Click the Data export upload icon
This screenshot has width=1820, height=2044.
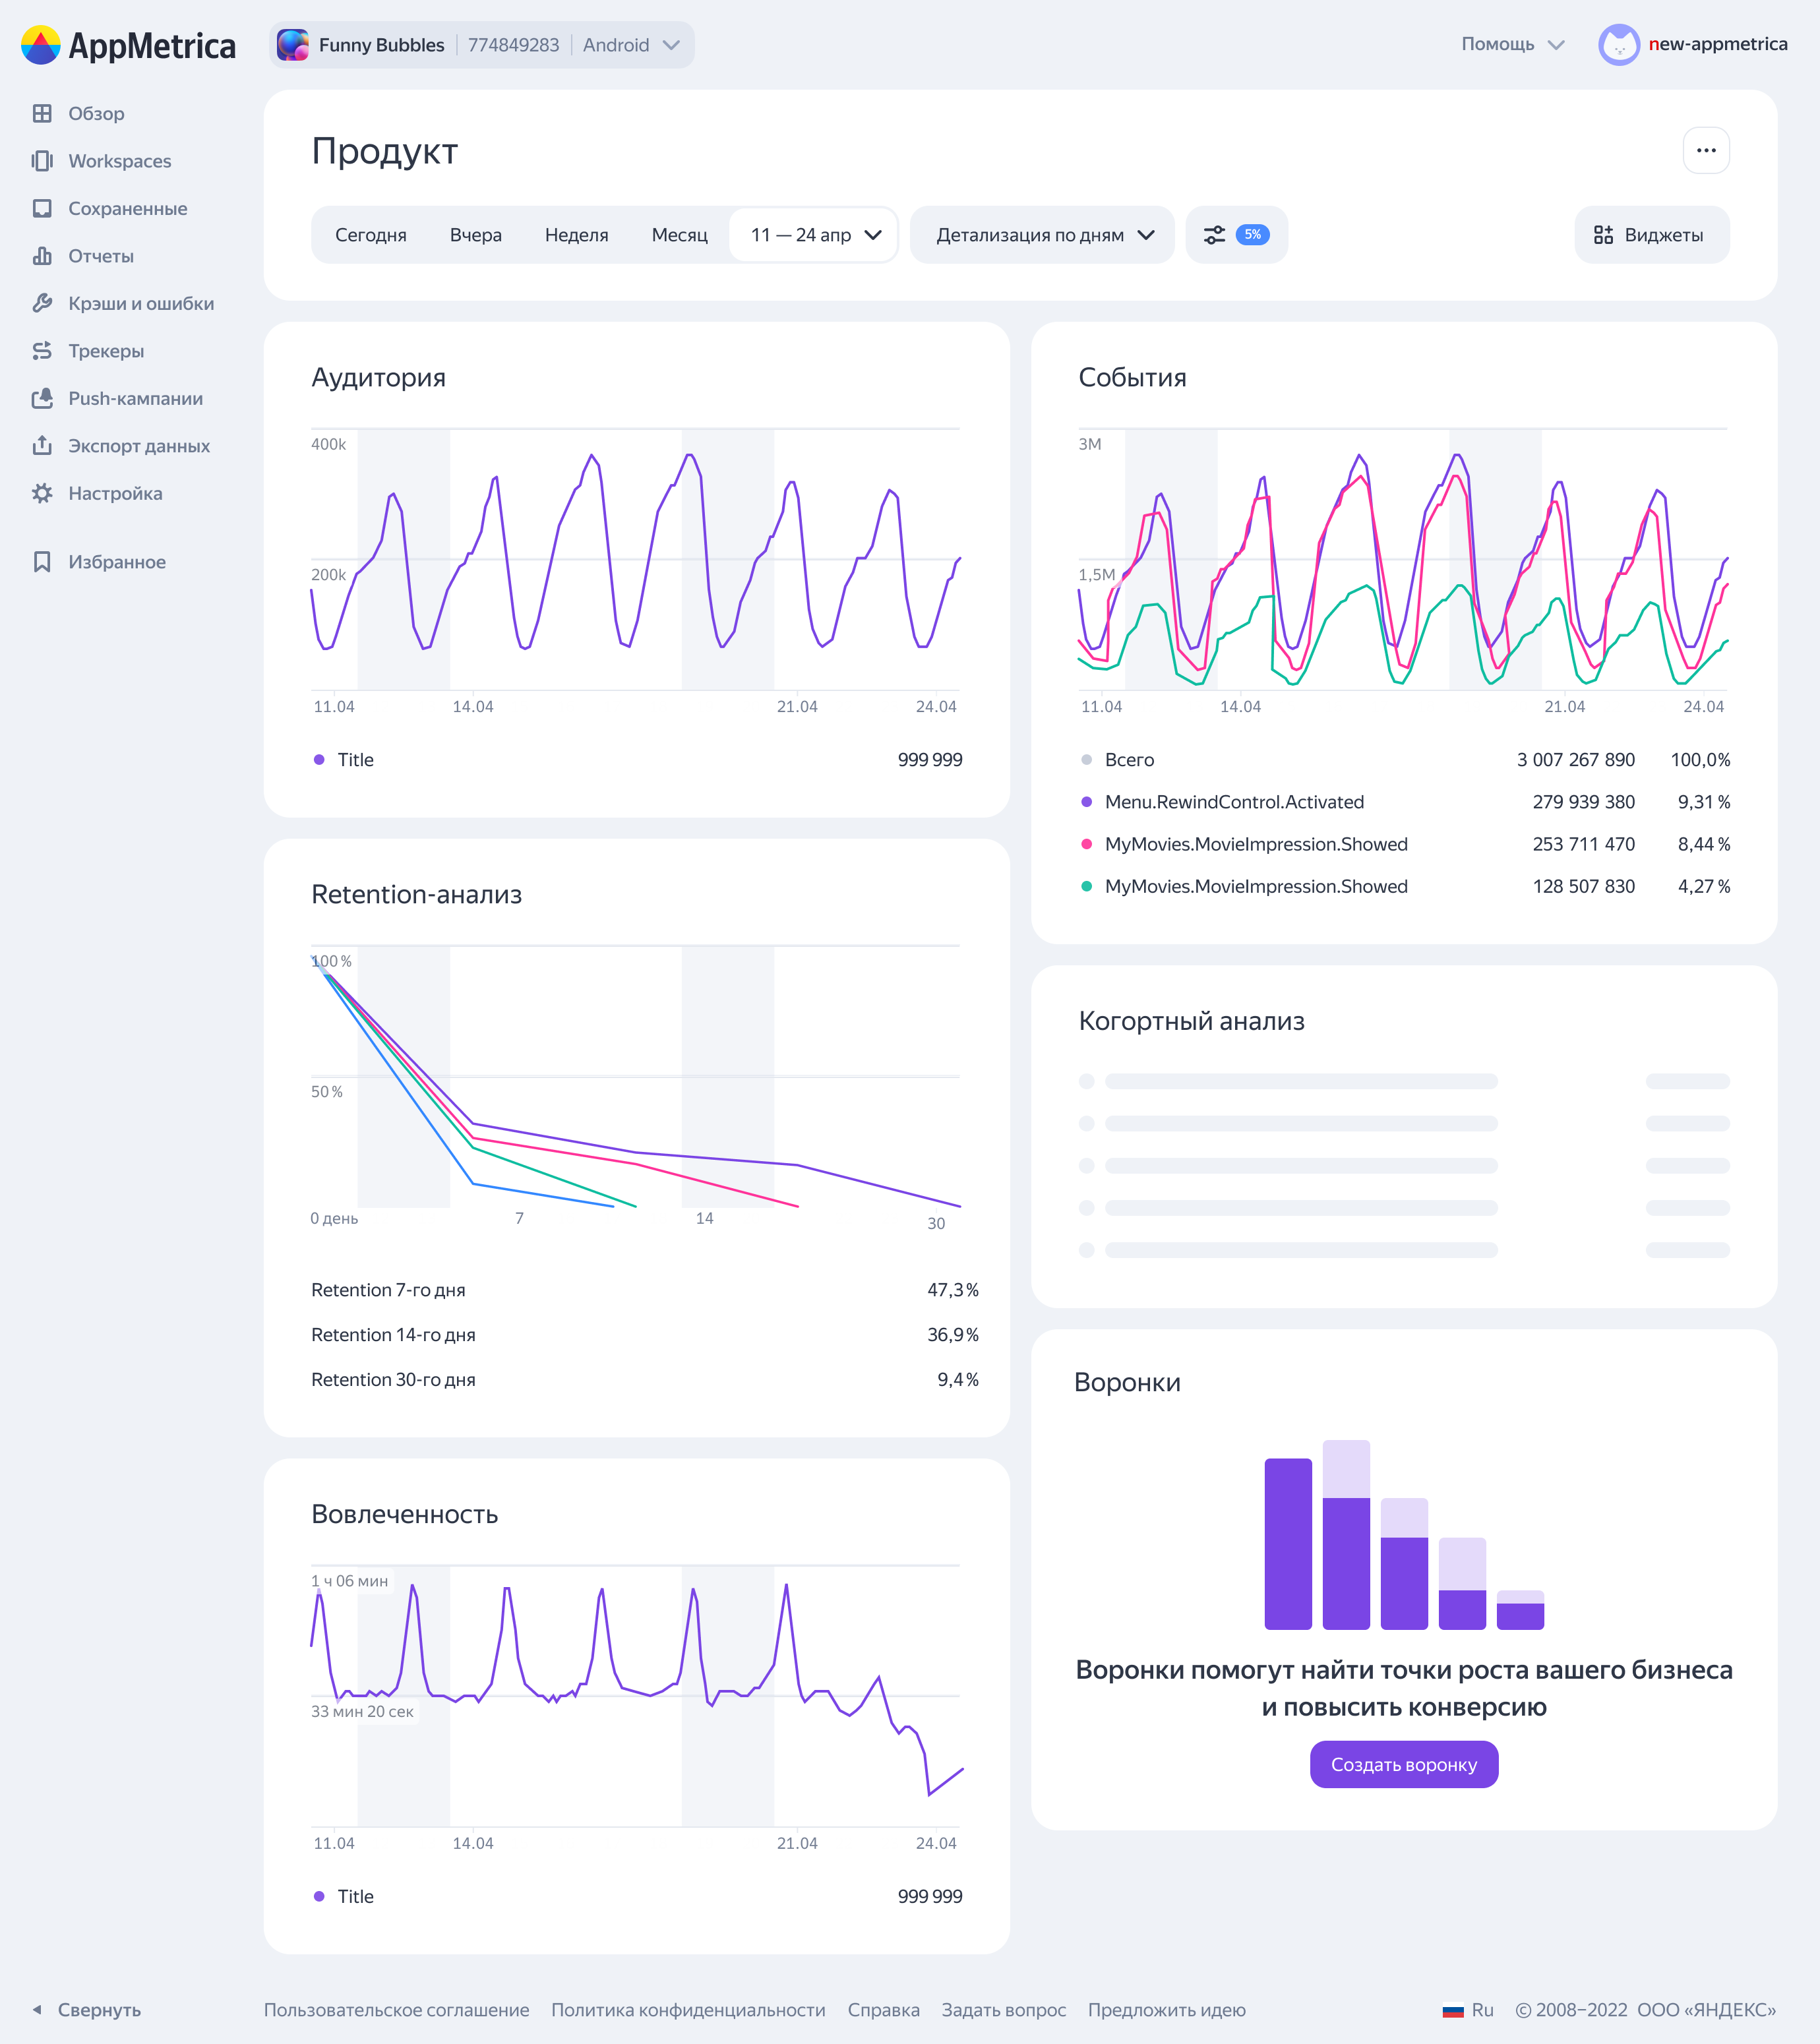[x=42, y=446]
